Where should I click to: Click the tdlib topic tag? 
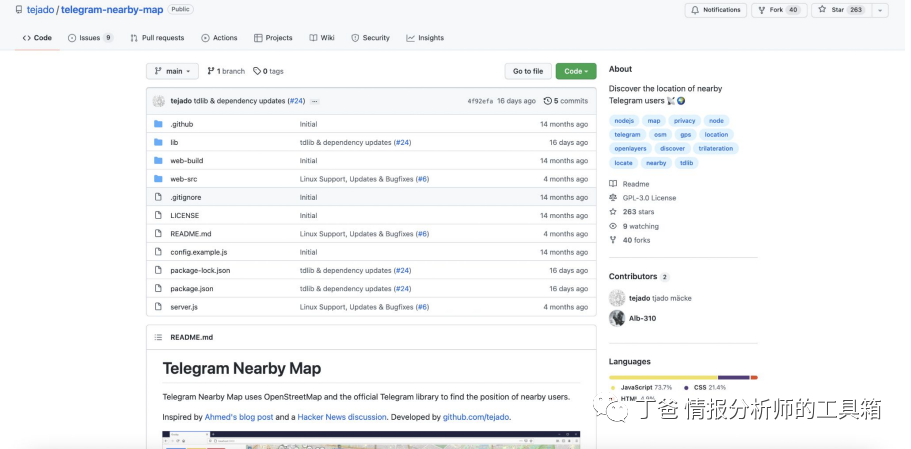coord(686,163)
